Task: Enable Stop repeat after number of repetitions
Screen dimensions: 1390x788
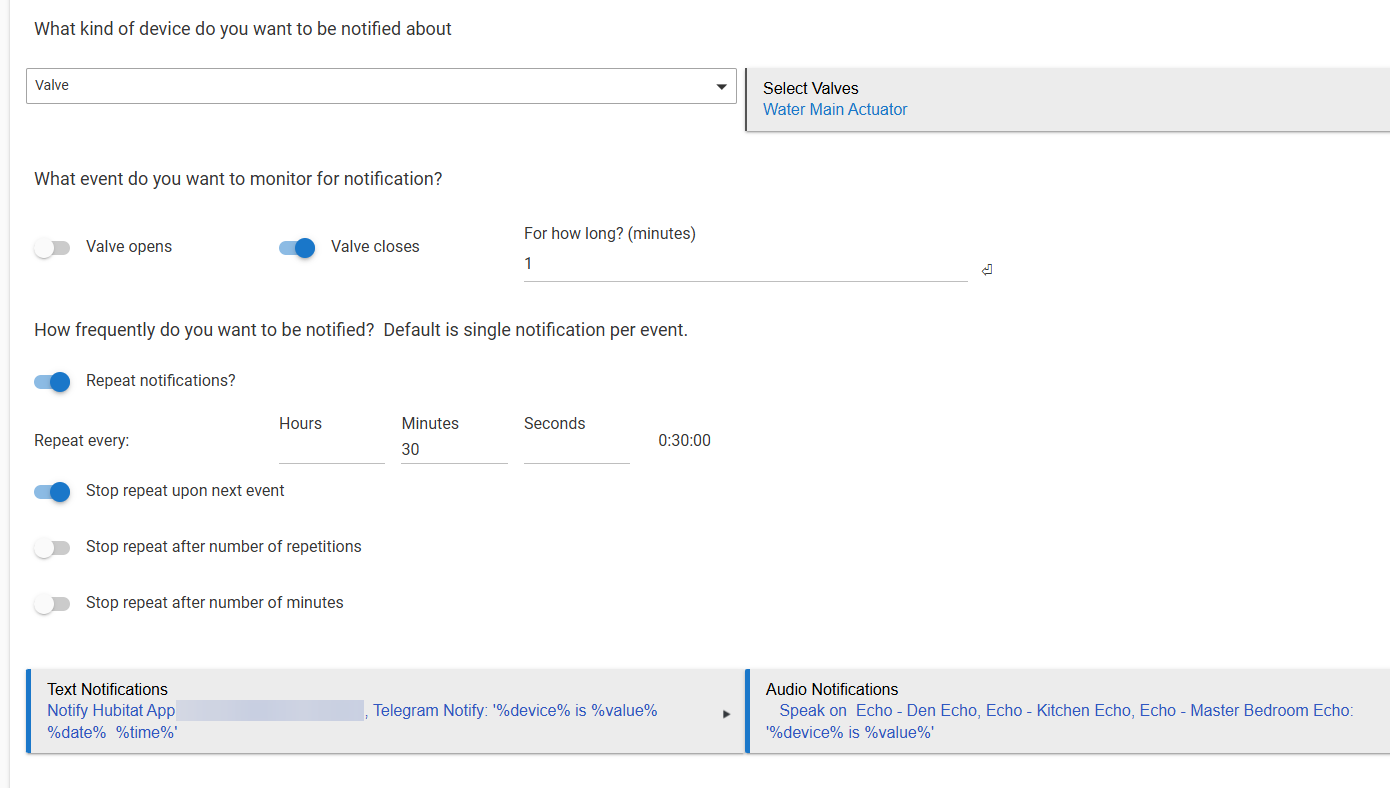Action: tap(52, 548)
